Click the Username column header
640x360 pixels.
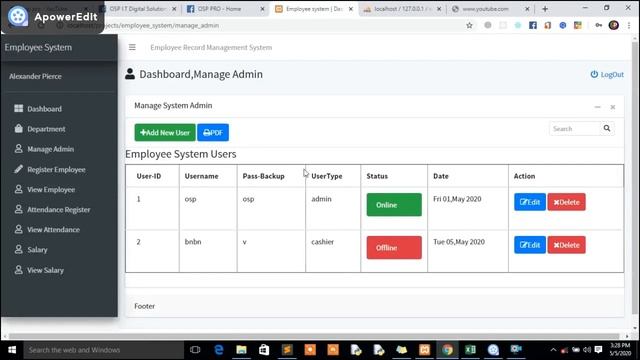click(201, 176)
